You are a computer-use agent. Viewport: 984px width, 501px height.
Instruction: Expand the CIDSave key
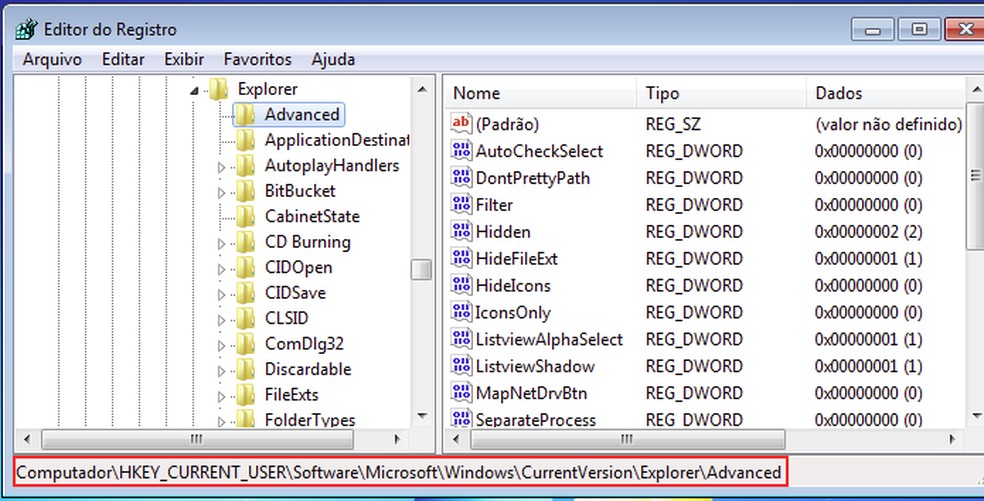pos(221,294)
